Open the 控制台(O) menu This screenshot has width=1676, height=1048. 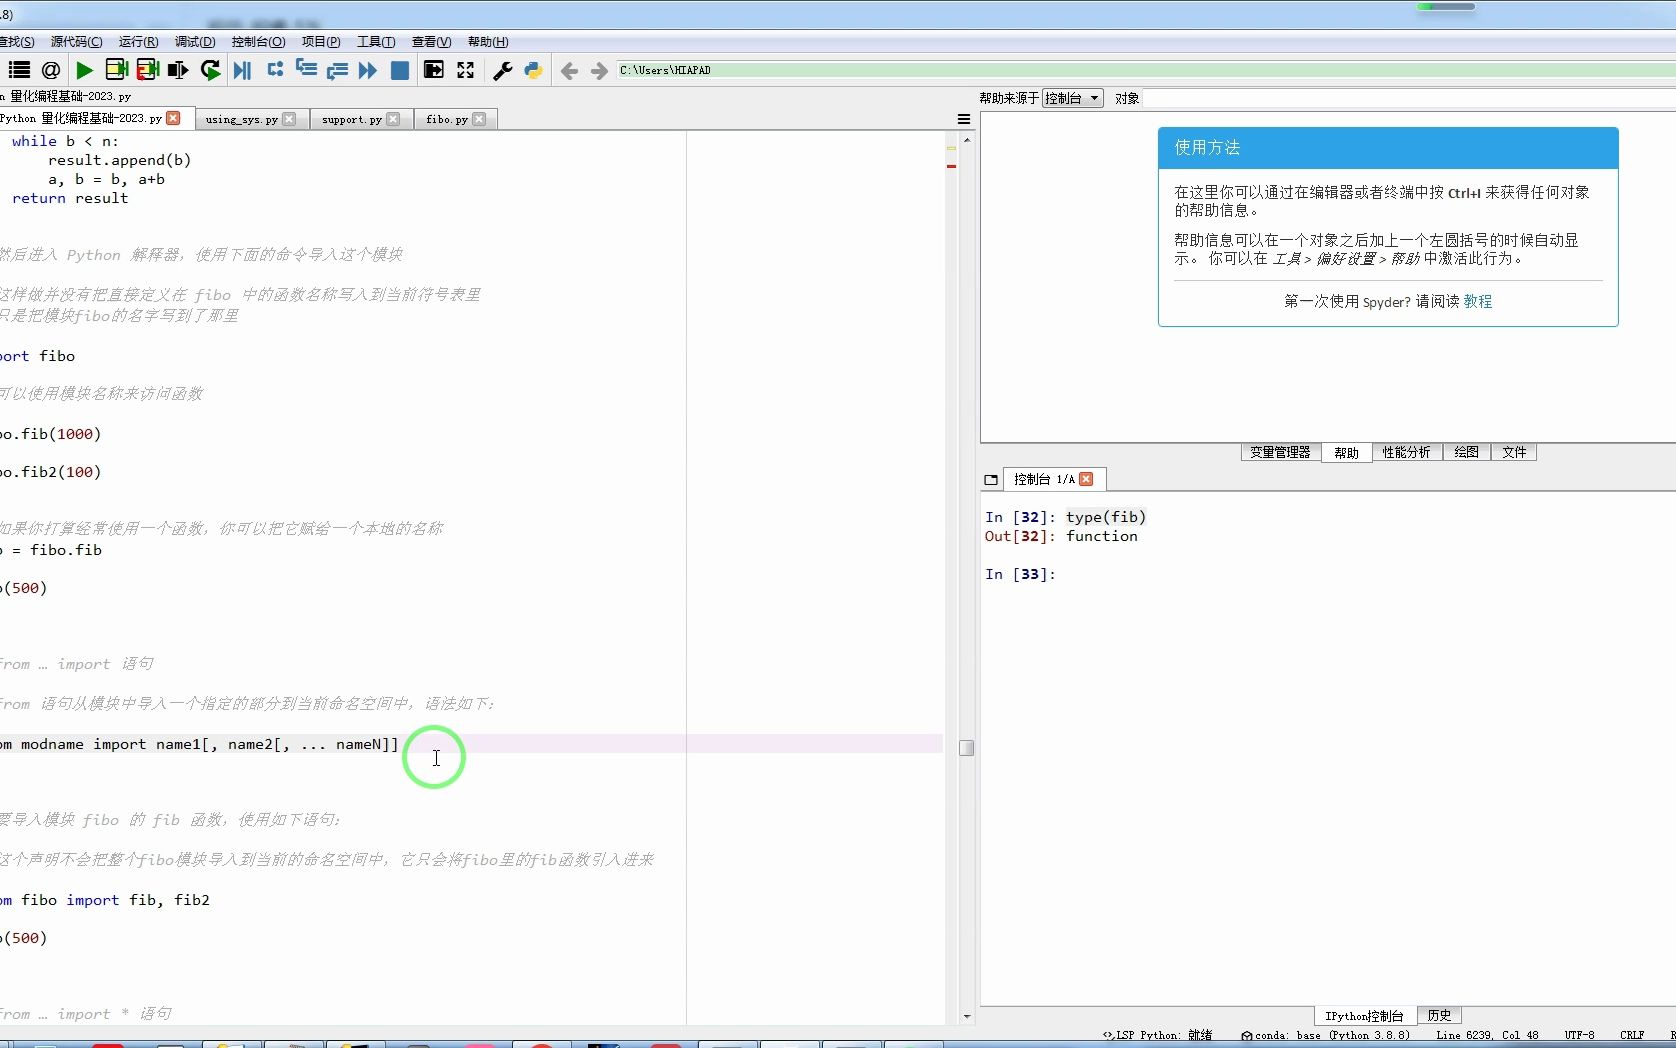[258, 42]
